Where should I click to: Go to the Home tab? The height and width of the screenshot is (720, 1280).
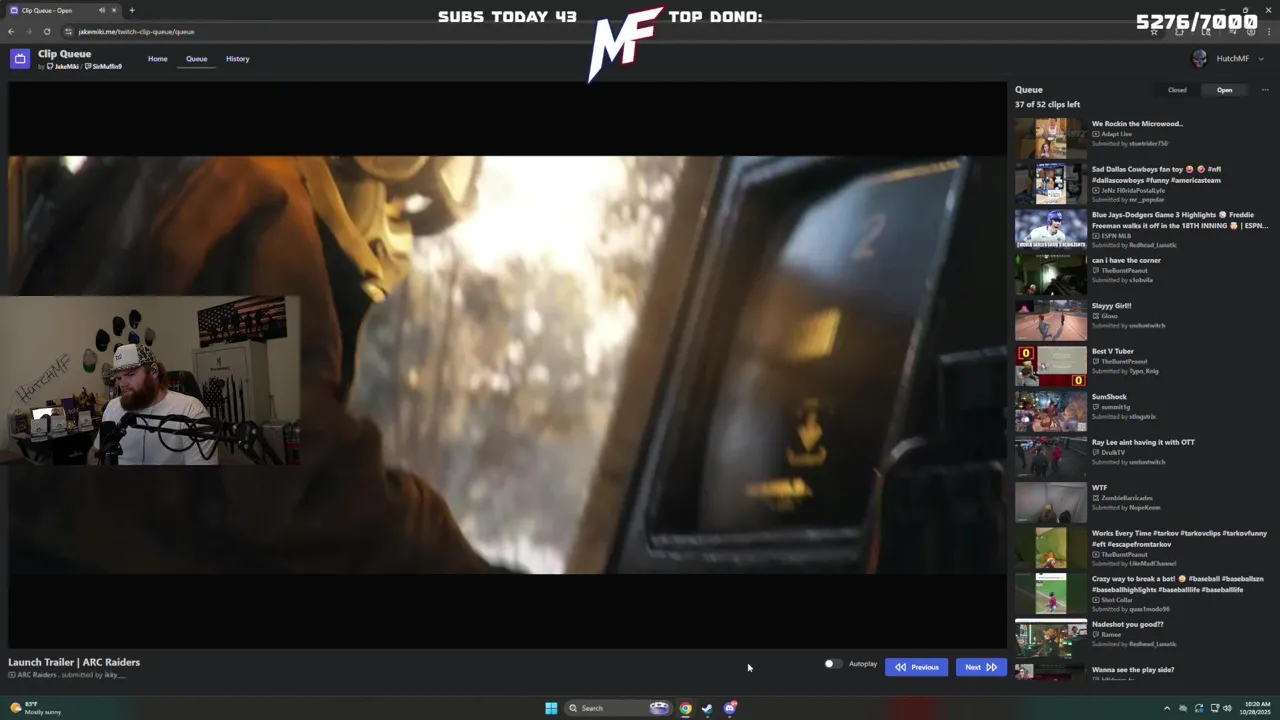point(158,59)
